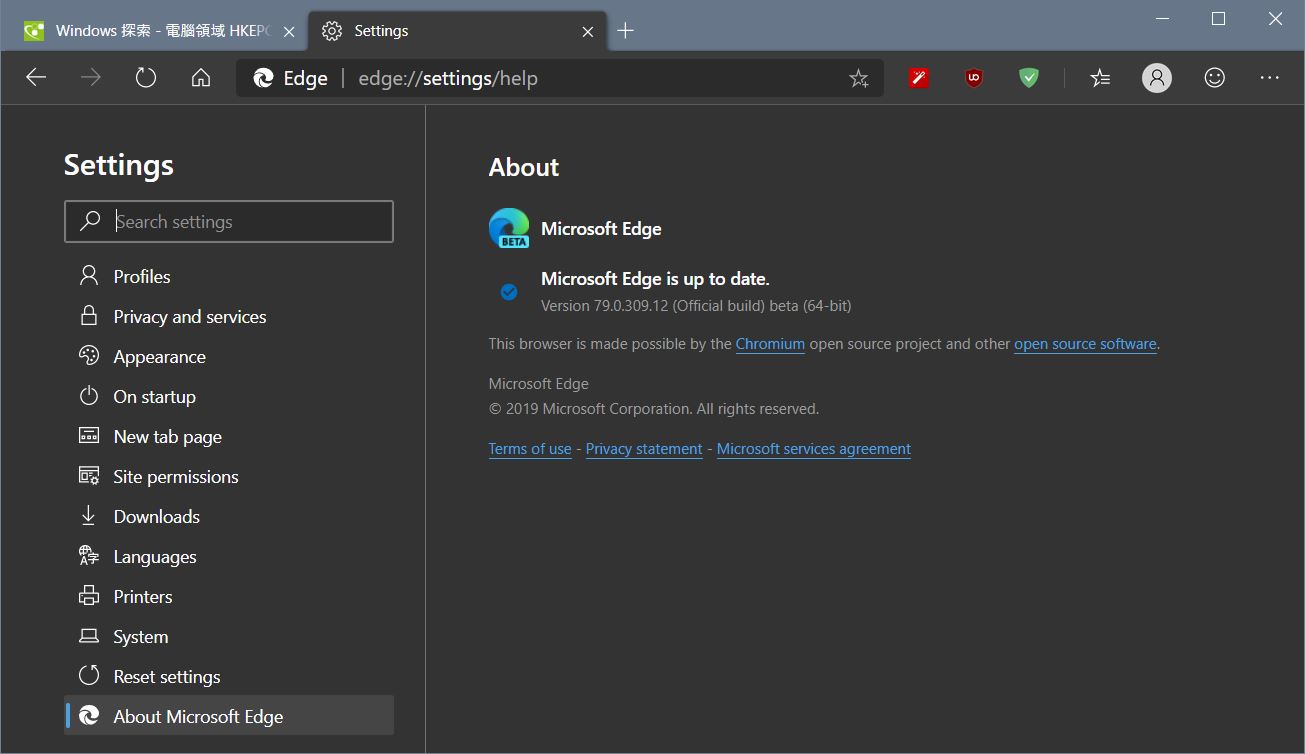The image size is (1305, 754).
Task: Click the About heading
Action: [524, 167]
